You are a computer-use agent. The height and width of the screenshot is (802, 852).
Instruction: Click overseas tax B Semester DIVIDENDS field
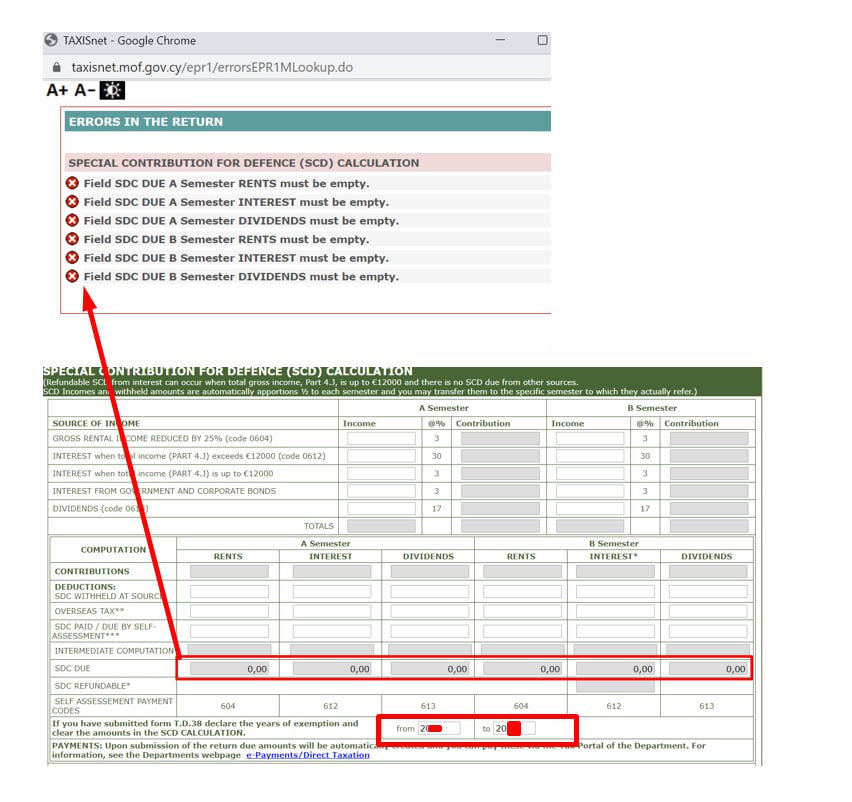[x=707, y=611]
